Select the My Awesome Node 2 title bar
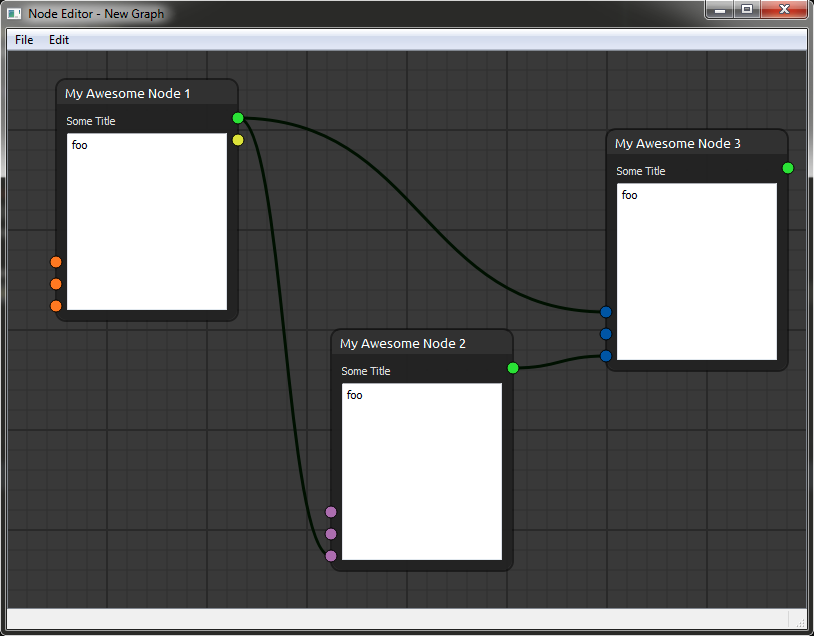The image size is (814, 636). pyautogui.click(x=422, y=344)
